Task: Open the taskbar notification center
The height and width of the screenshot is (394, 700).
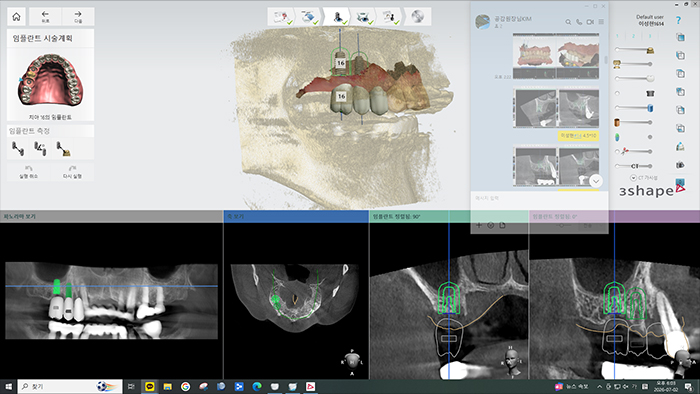Action: (689, 387)
